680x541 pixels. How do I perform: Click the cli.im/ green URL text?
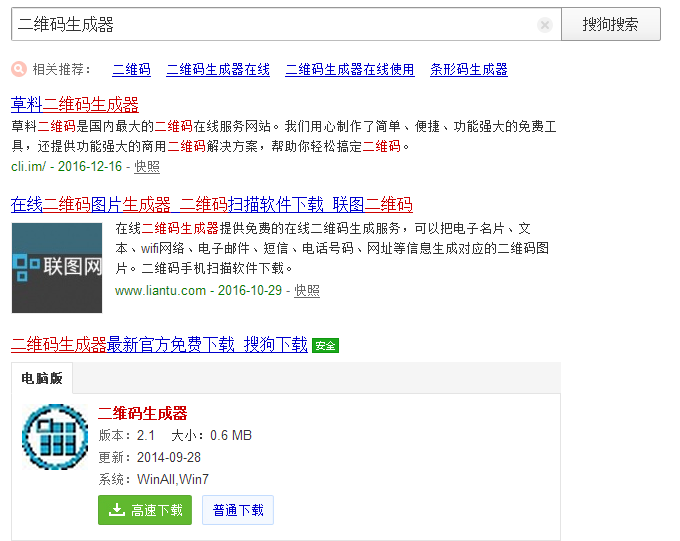click(29, 167)
